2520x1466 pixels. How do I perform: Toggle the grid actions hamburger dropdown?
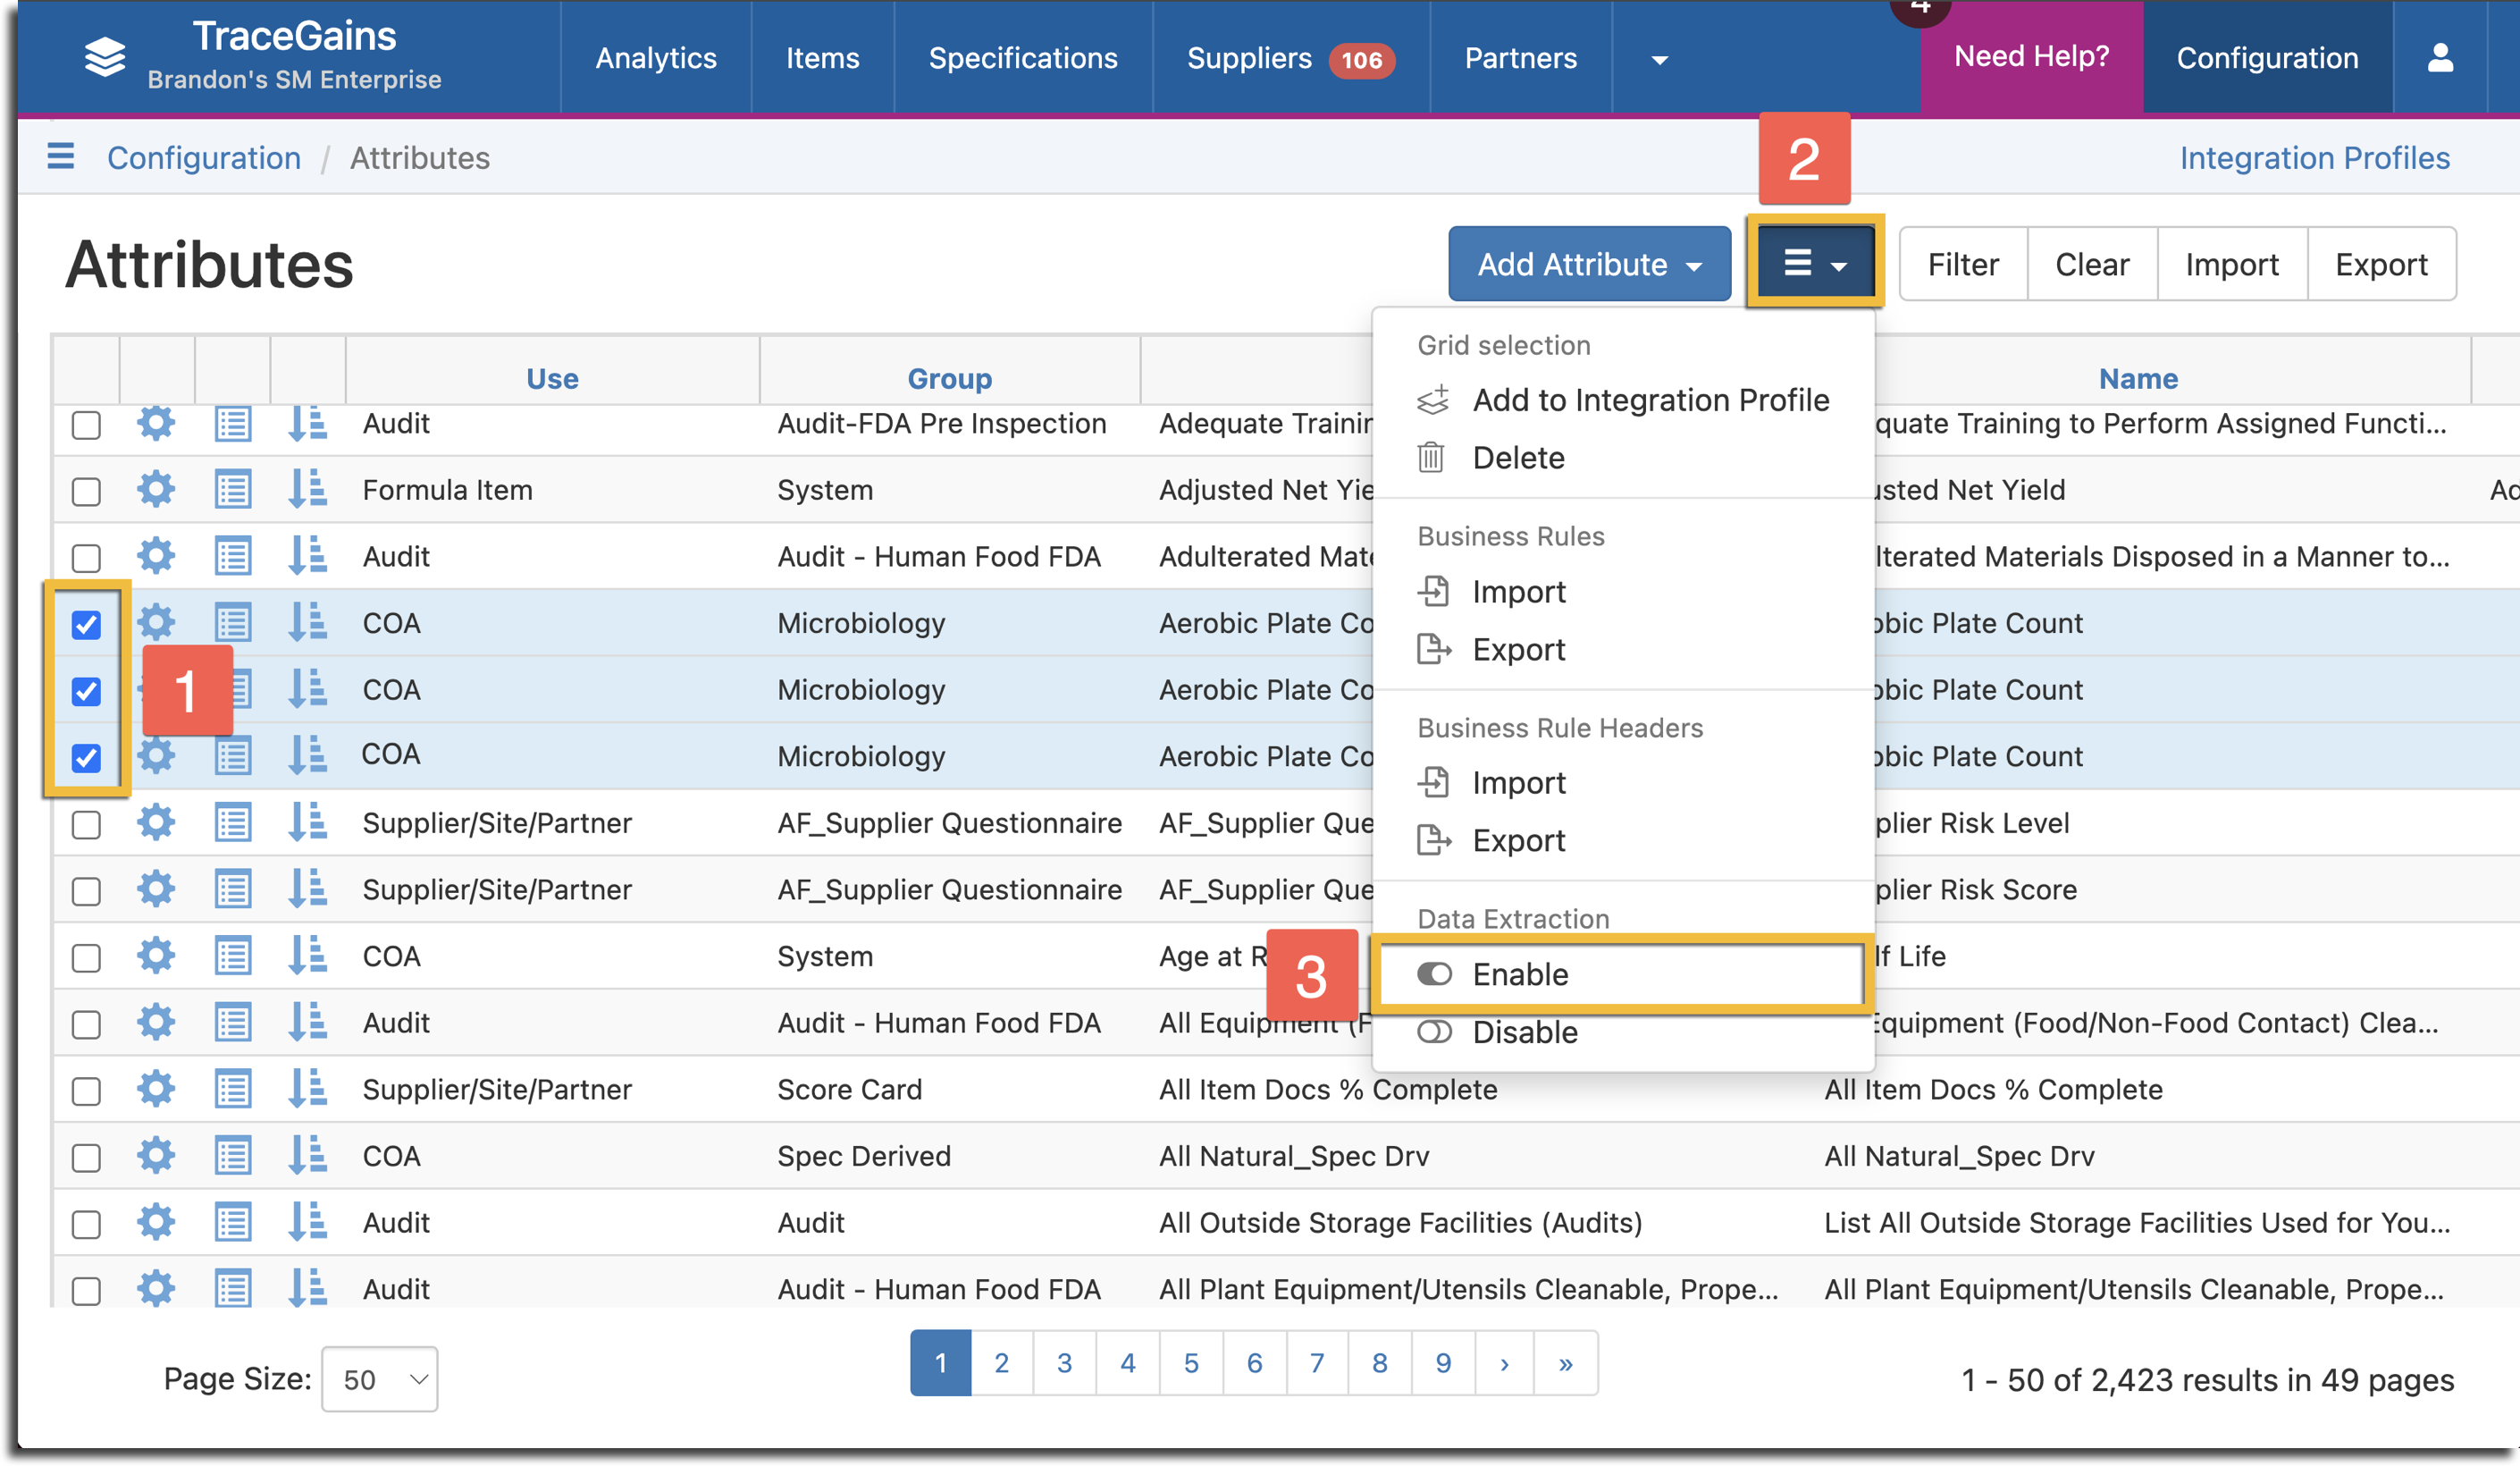click(1815, 264)
